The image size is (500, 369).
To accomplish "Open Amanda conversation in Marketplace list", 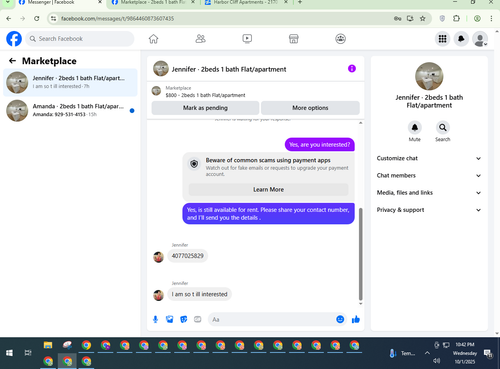I will click(70, 110).
